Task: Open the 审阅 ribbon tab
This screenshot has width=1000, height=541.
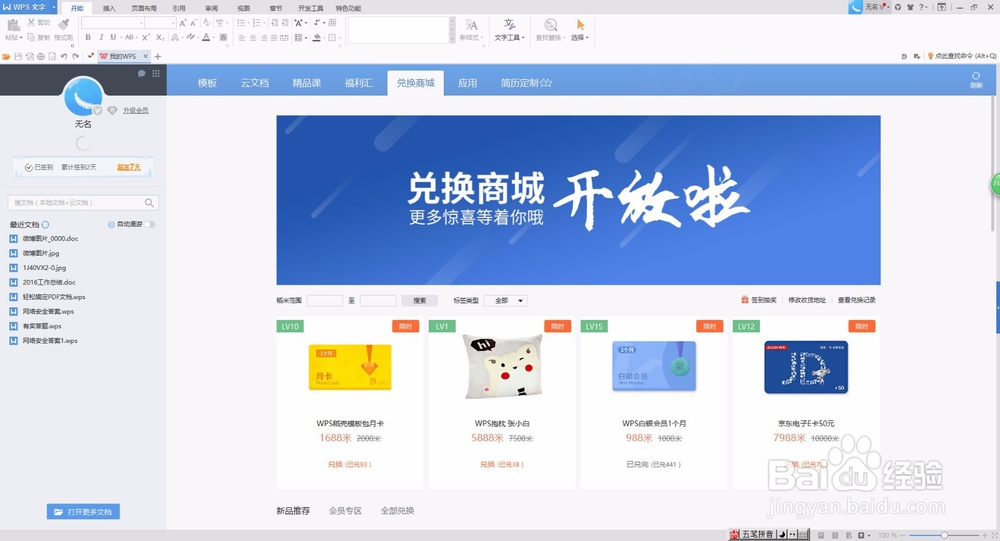Action: tap(212, 8)
